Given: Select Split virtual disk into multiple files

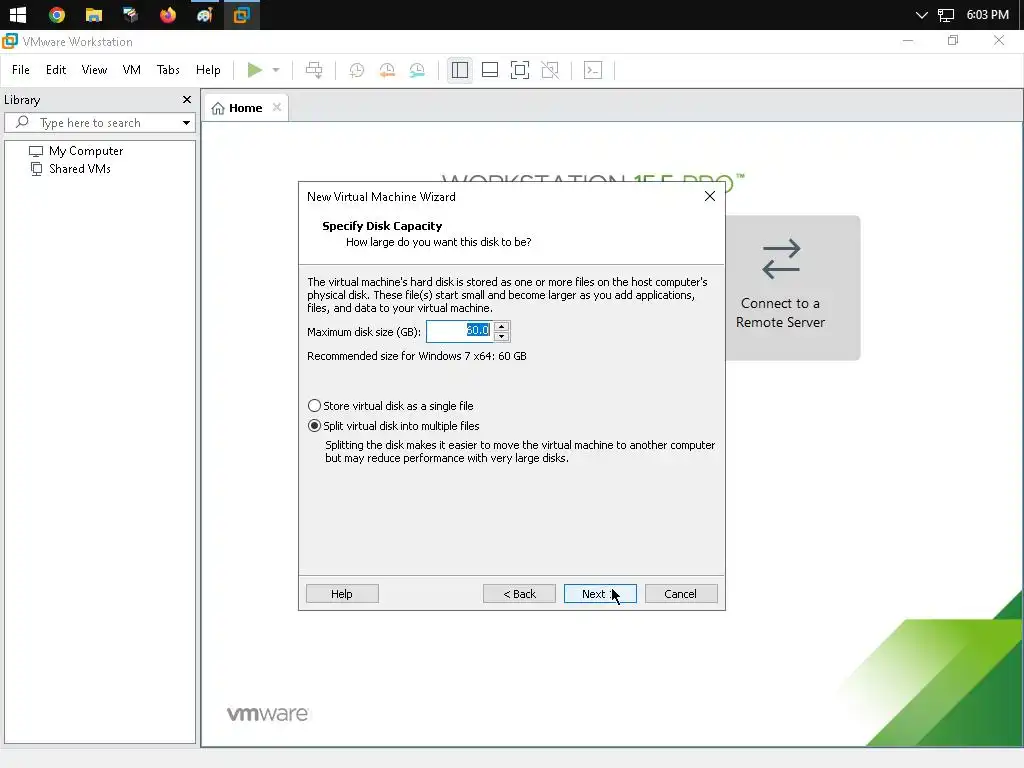Looking at the screenshot, I should coord(394,426).
